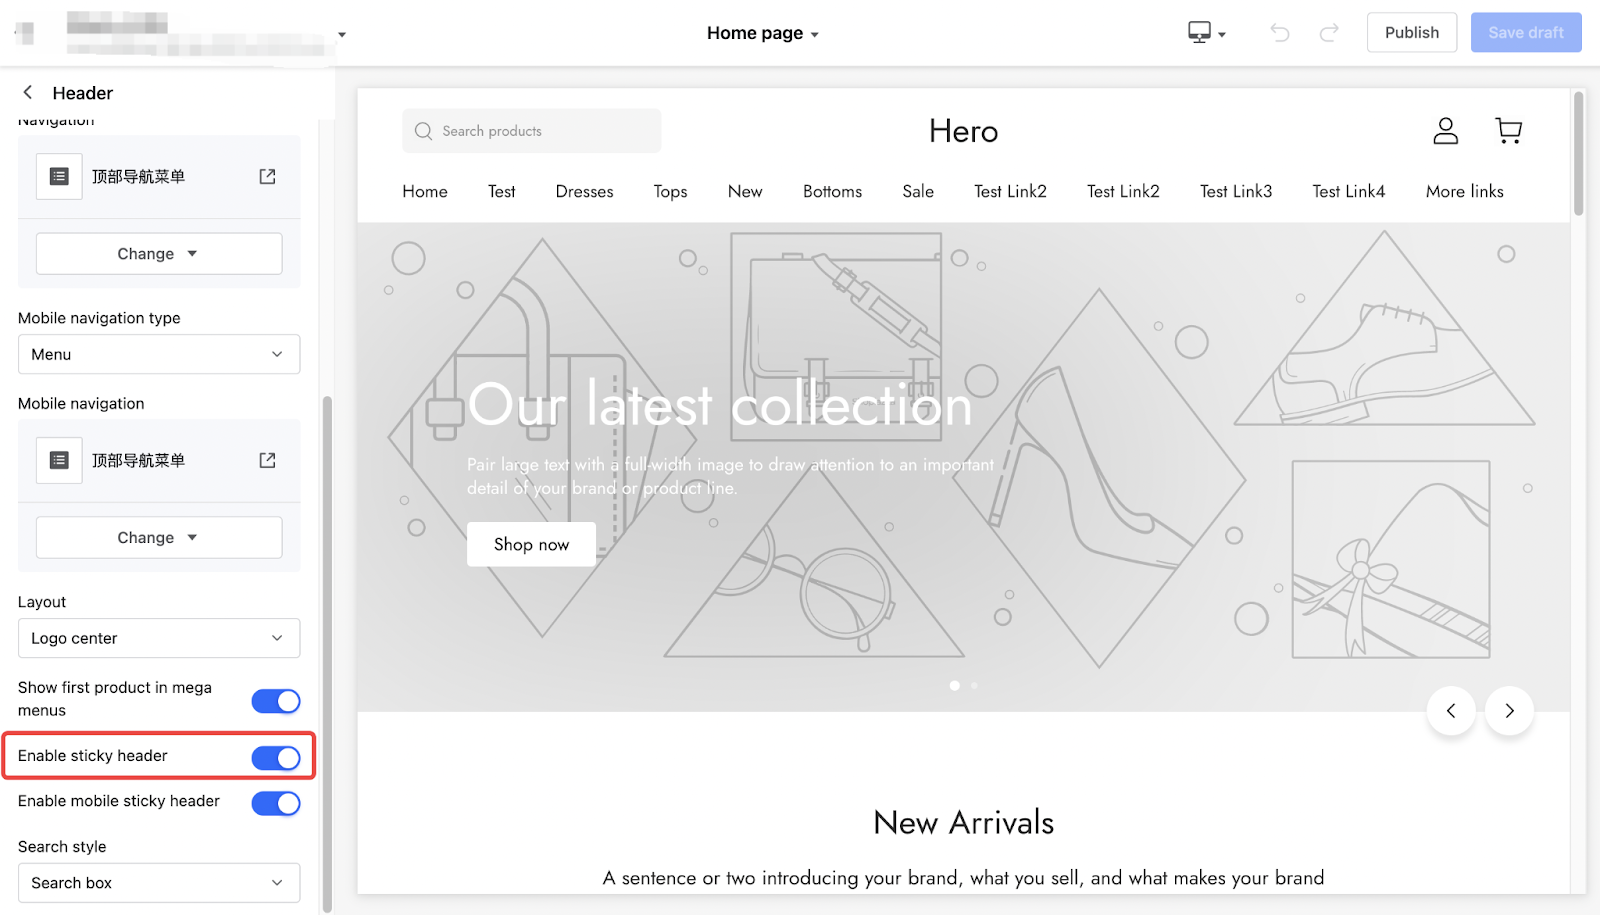Select Dresses in the store navigation
The height and width of the screenshot is (915, 1600).
584,191
